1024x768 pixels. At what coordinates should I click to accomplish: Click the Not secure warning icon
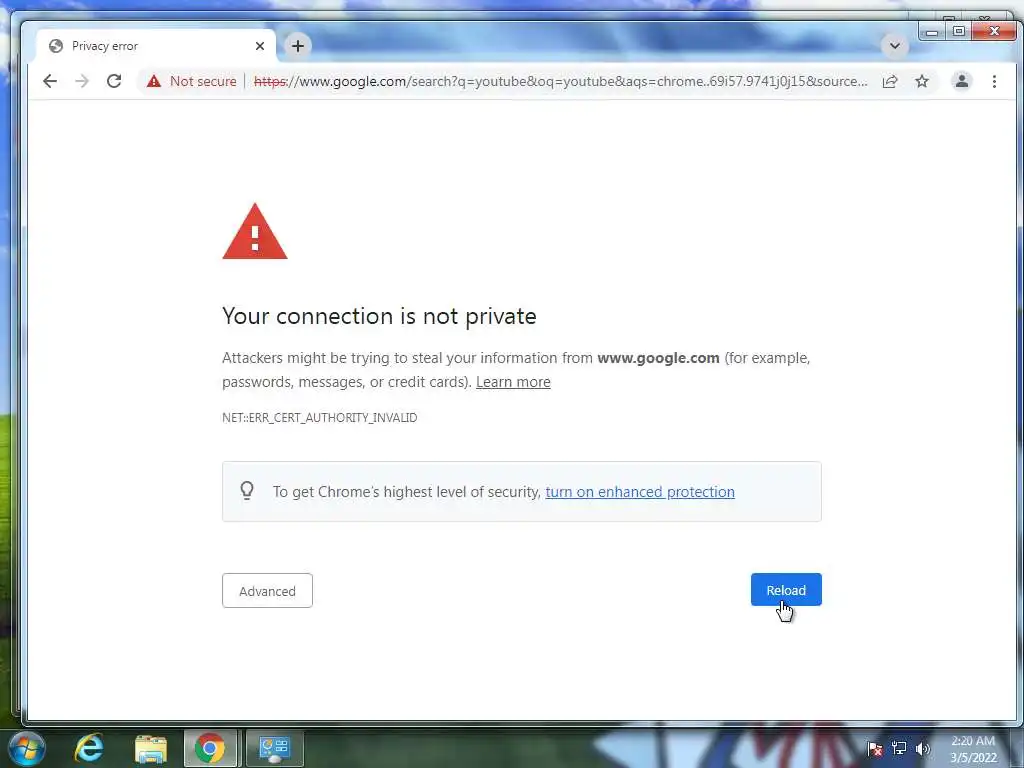click(153, 81)
